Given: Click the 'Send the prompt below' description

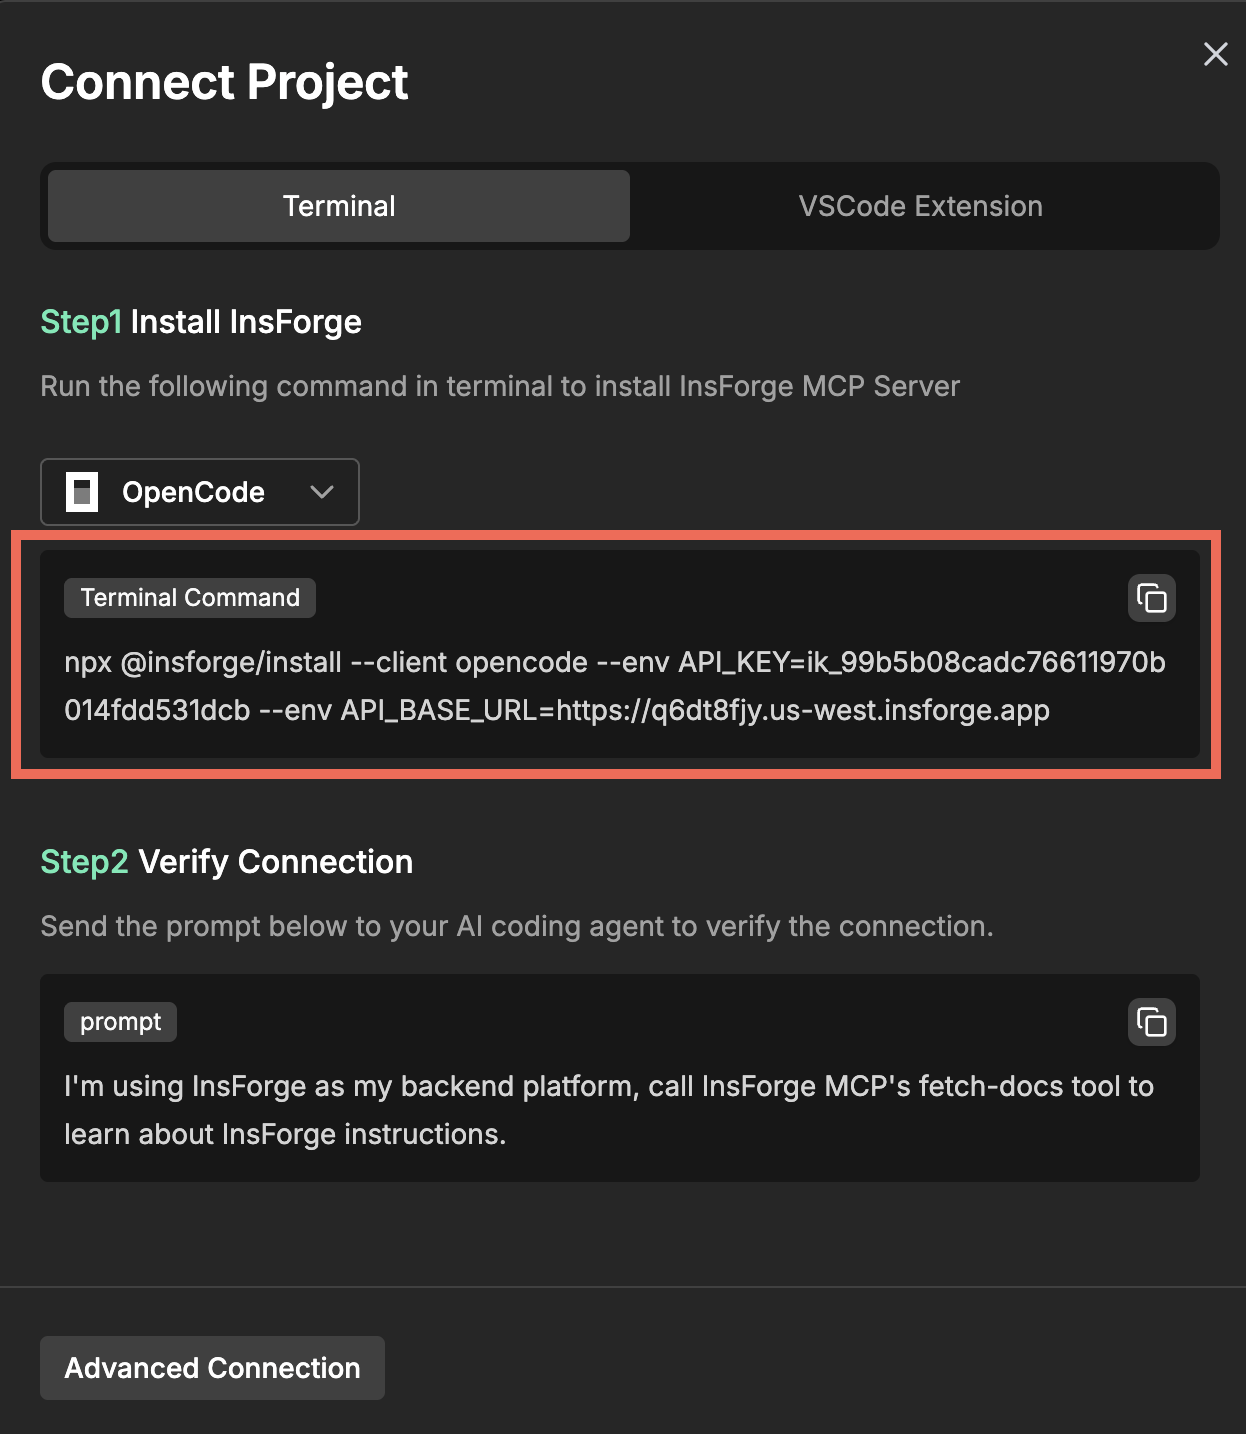Looking at the screenshot, I should [x=517, y=926].
